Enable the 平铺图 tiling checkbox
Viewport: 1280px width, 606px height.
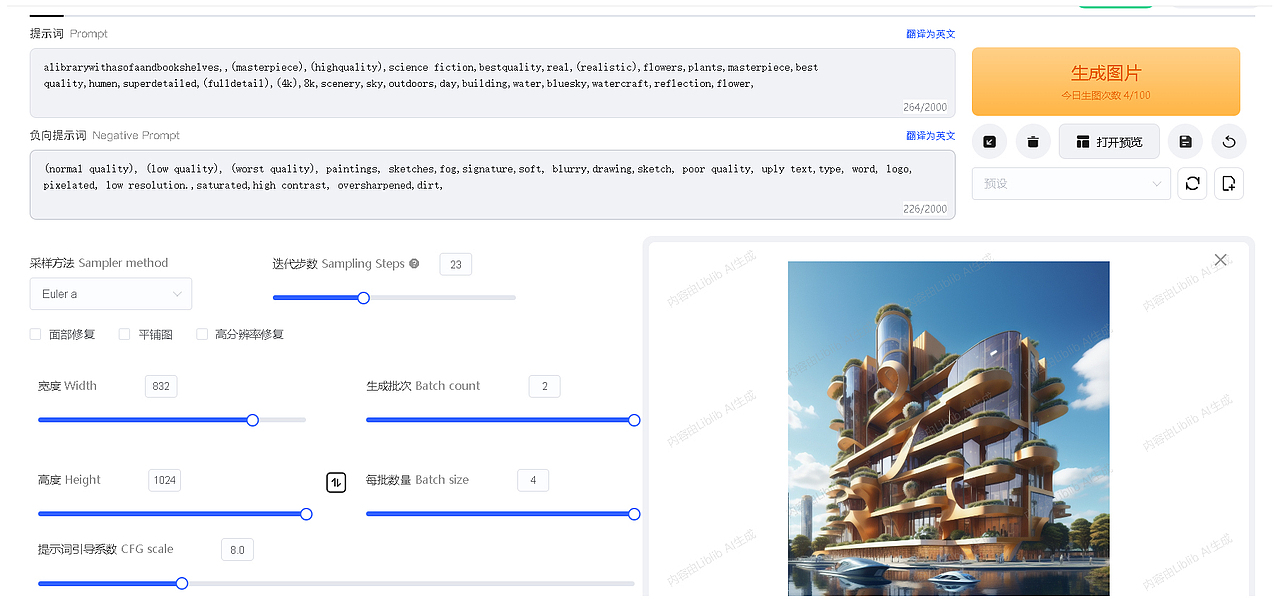[x=125, y=334]
